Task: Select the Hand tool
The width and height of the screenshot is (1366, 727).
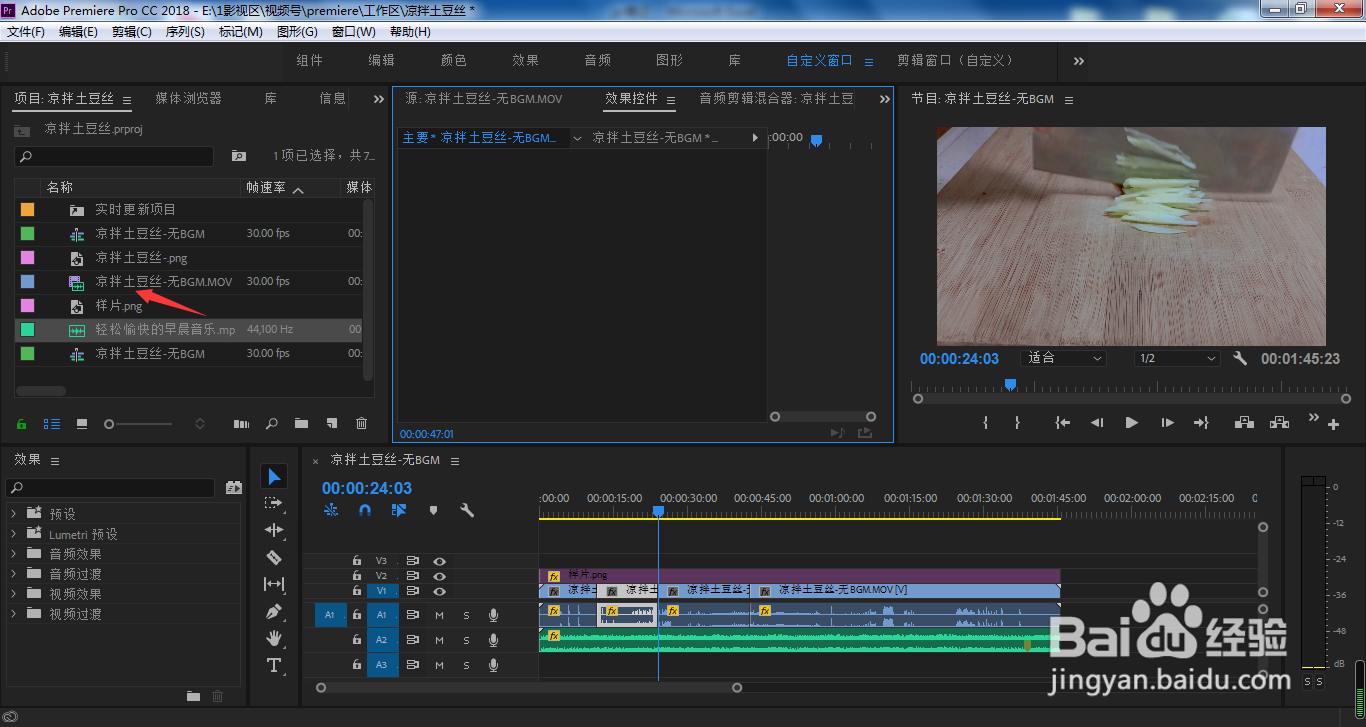Action: 274,638
